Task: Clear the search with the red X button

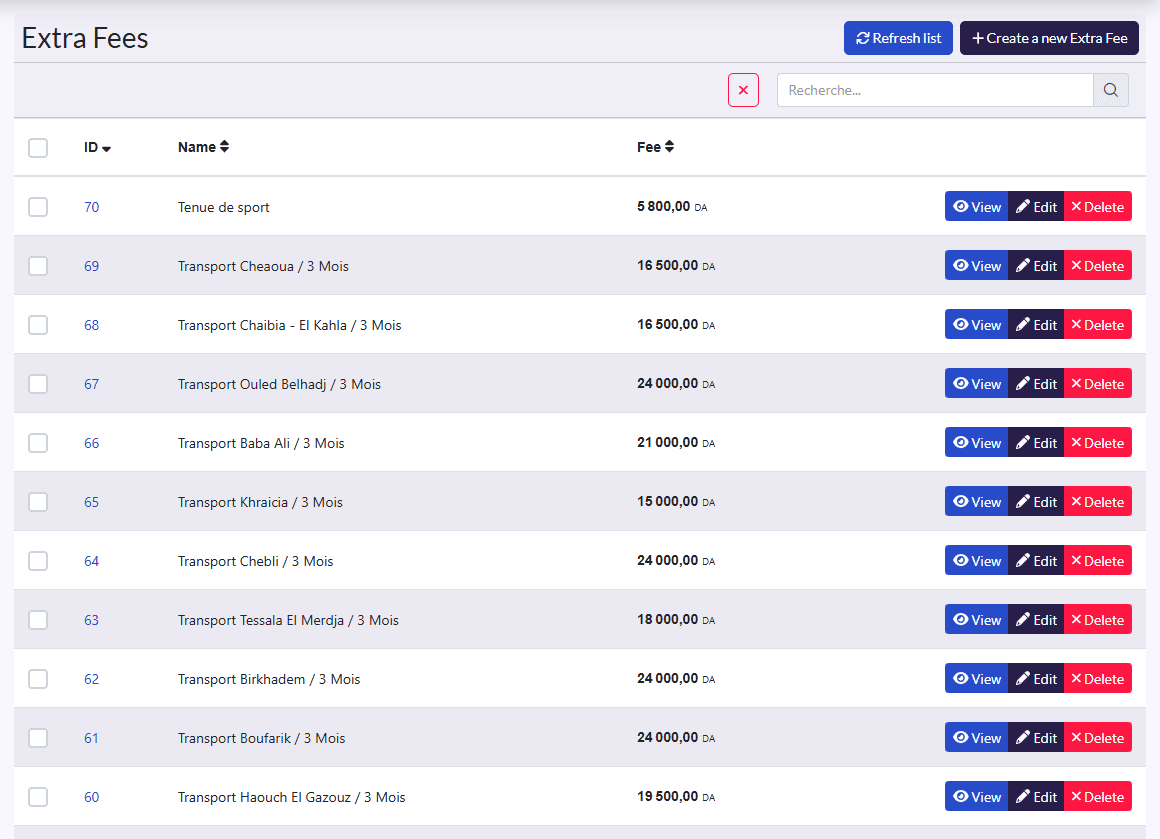Action: [x=743, y=90]
